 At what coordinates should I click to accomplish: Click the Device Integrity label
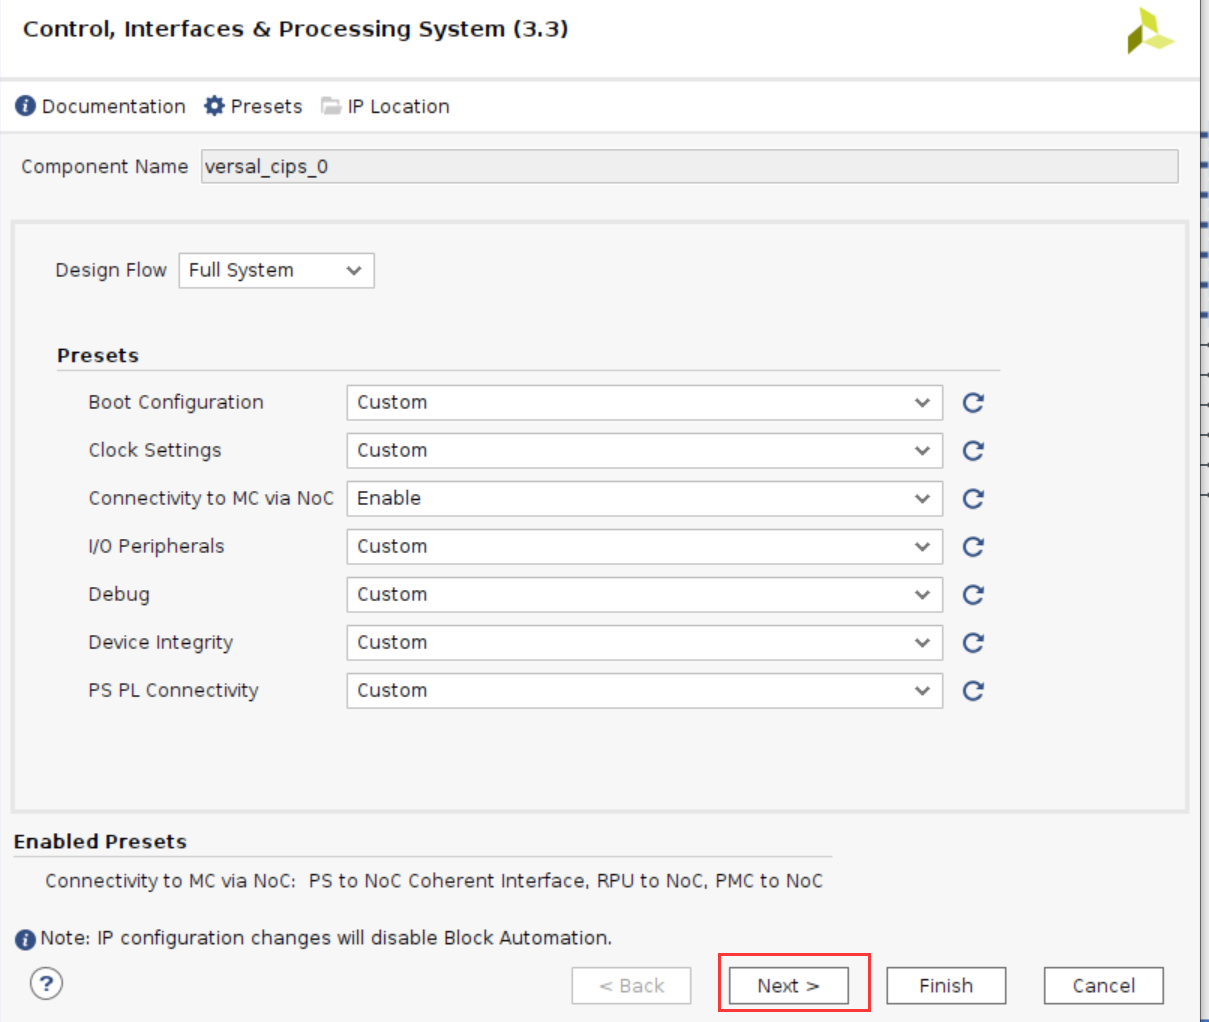(x=161, y=642)
